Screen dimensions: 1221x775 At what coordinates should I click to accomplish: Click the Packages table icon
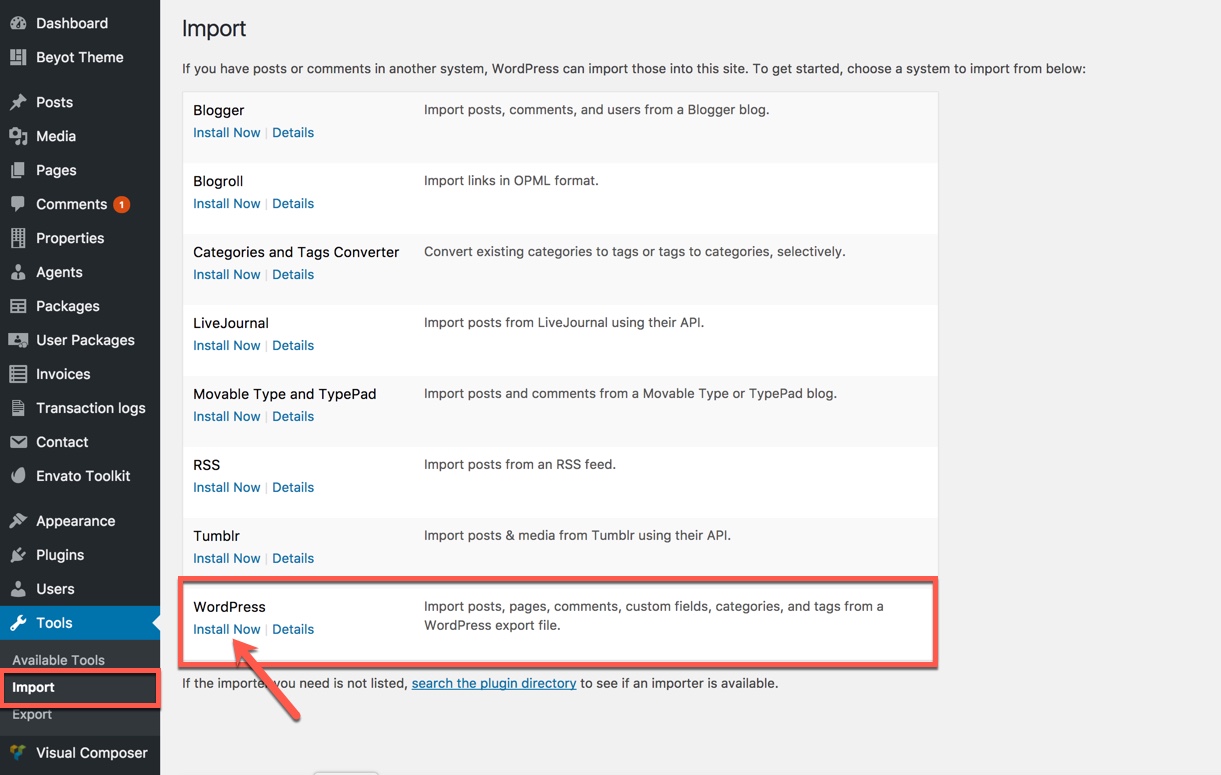pyautogui.click(x=18, y=306)
